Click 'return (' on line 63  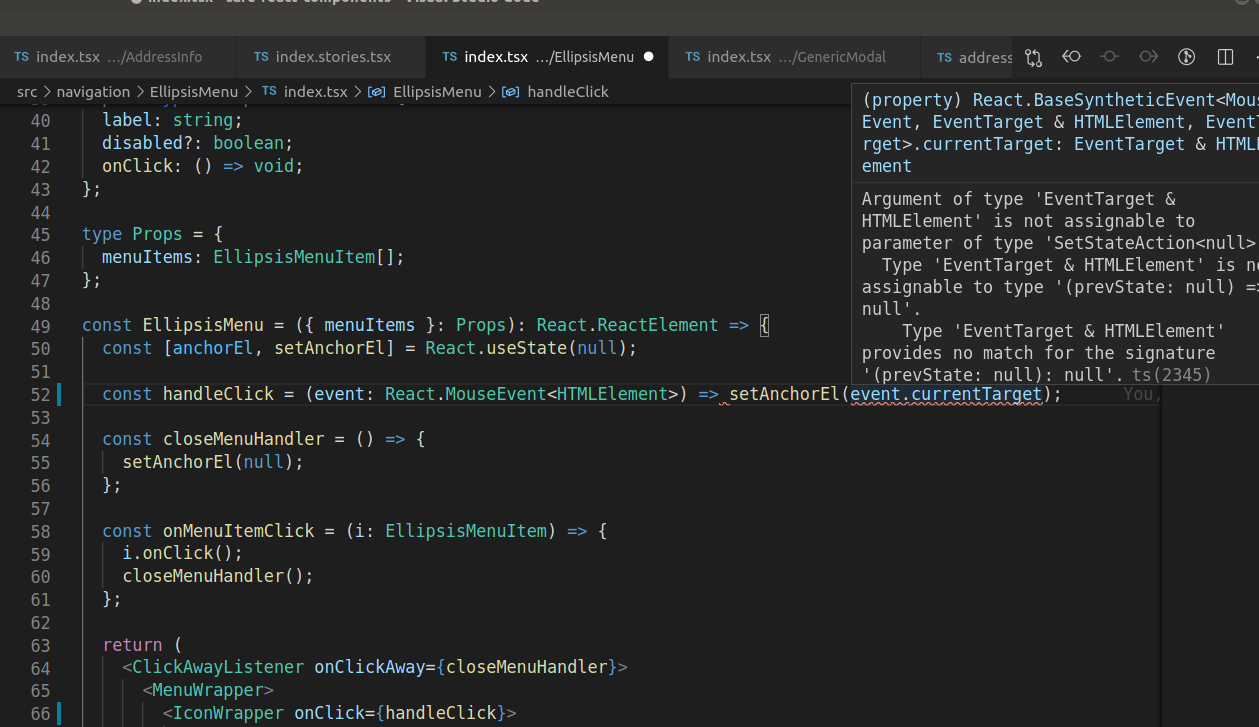142,645
